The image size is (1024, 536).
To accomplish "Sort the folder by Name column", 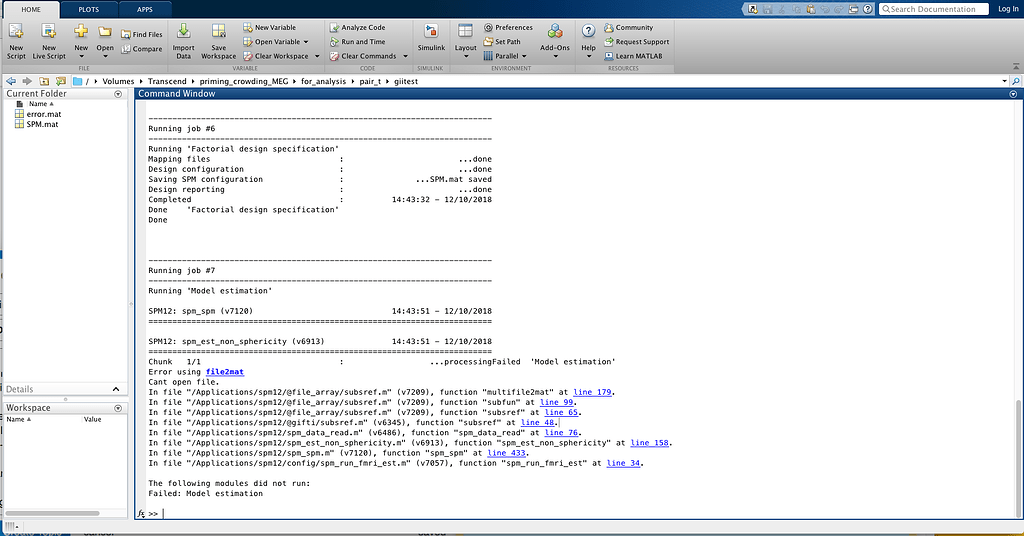I will tap(41, 104).
